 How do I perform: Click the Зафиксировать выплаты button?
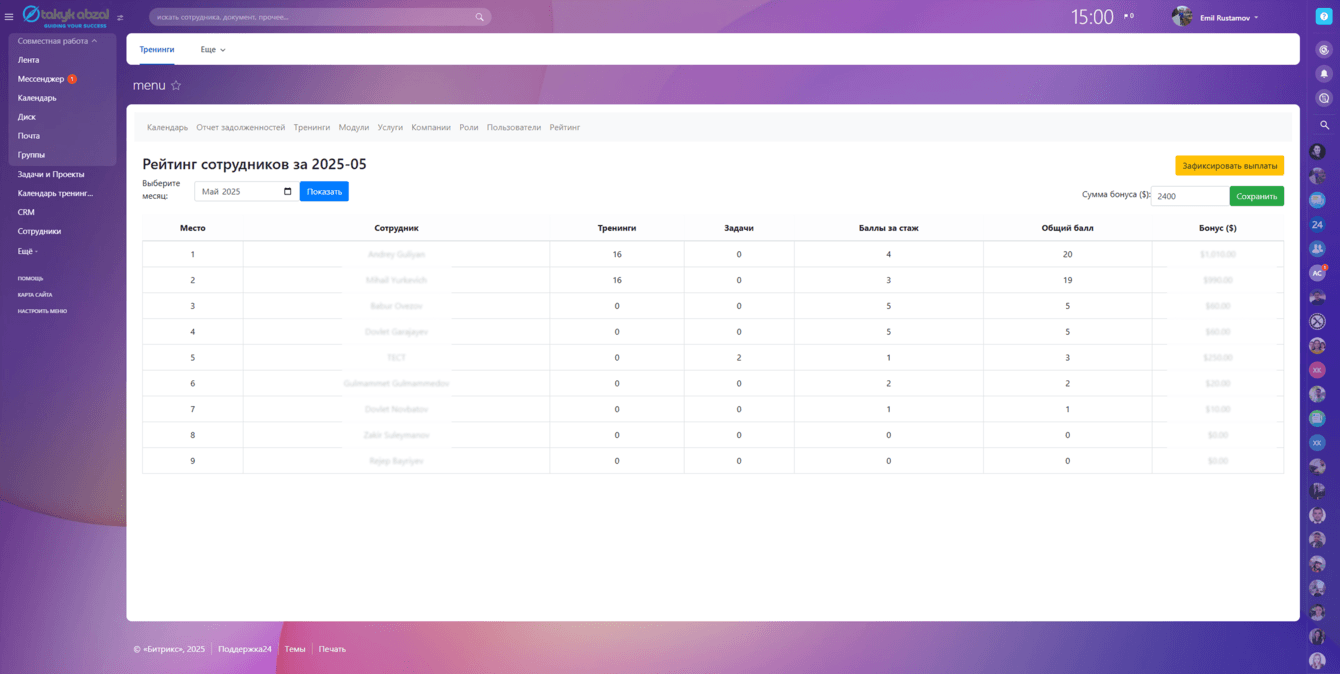pyautogui.click(x=1229, y=166)
